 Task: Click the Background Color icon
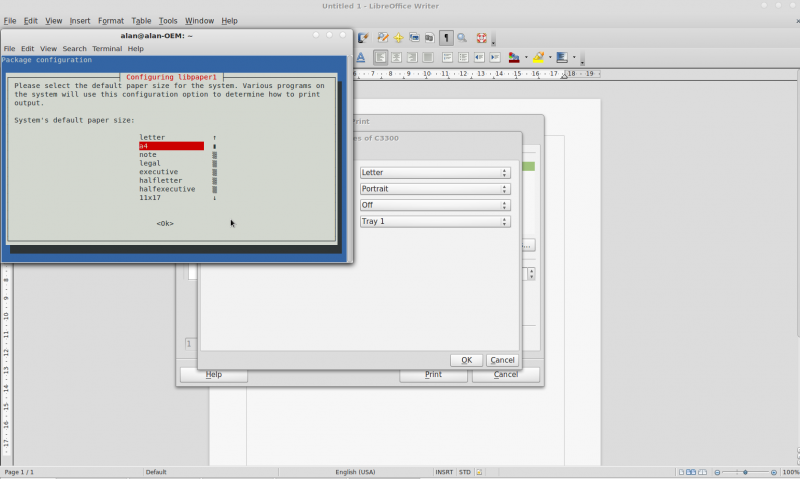pos(562,58)
